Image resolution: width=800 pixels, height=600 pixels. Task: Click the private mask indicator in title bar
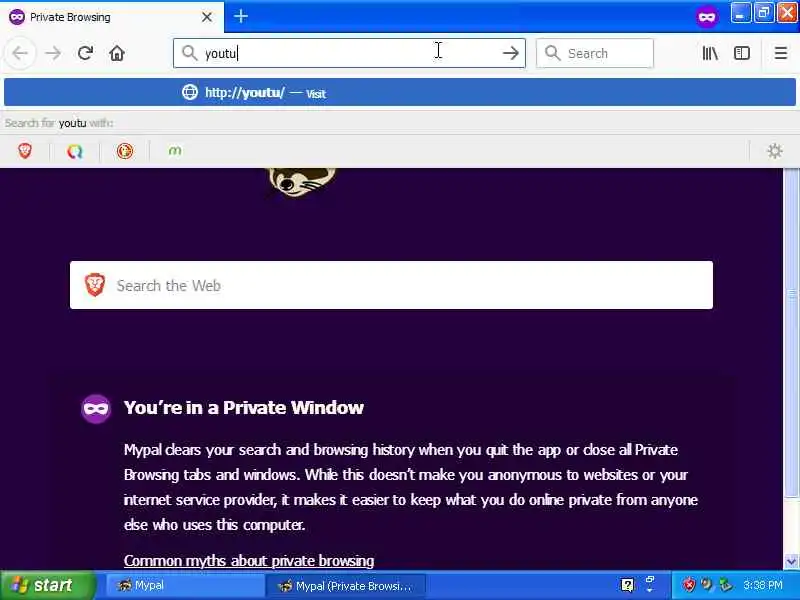pos(707,17)
